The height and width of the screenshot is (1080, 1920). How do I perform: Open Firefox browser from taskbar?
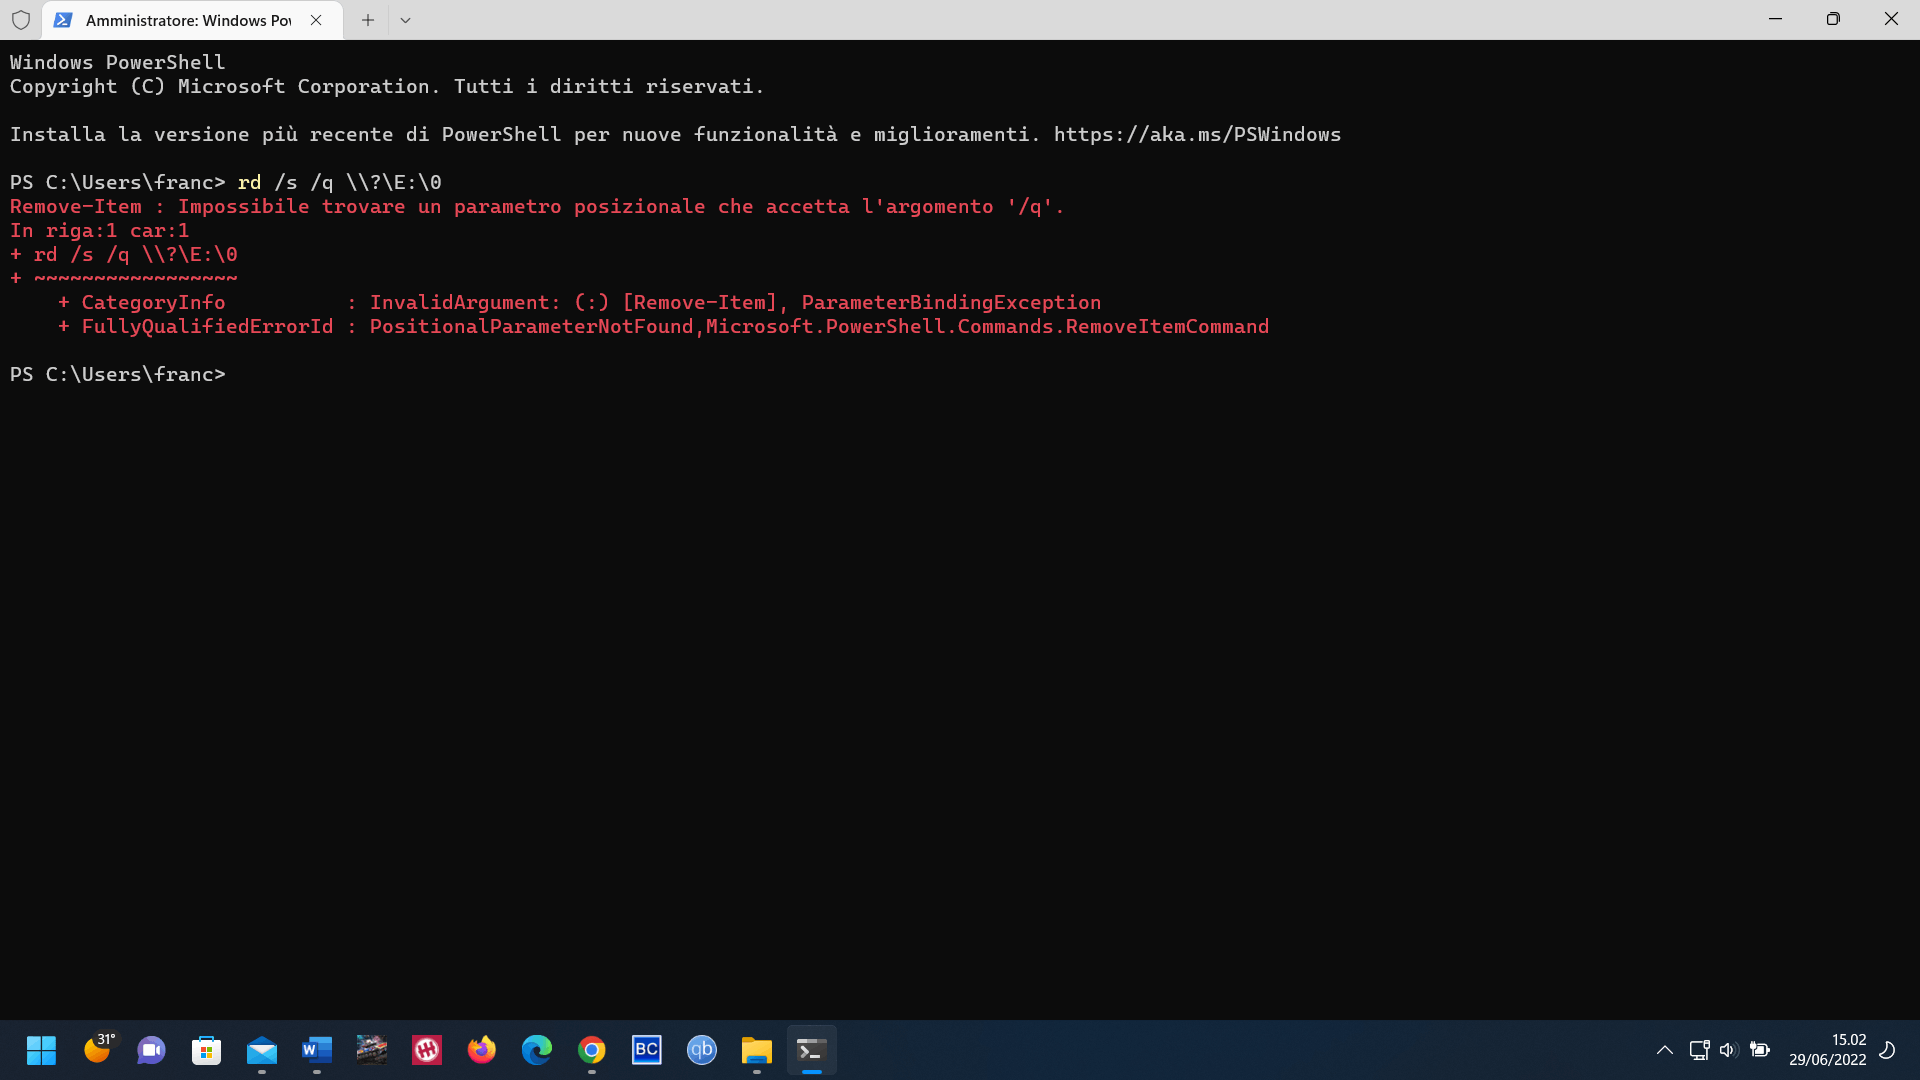pyautogui.click(x=482, y=1050)
